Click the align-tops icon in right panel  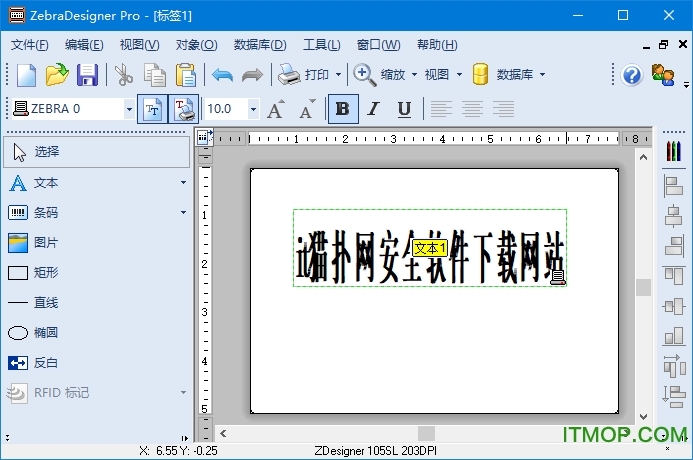pos(674,276)
